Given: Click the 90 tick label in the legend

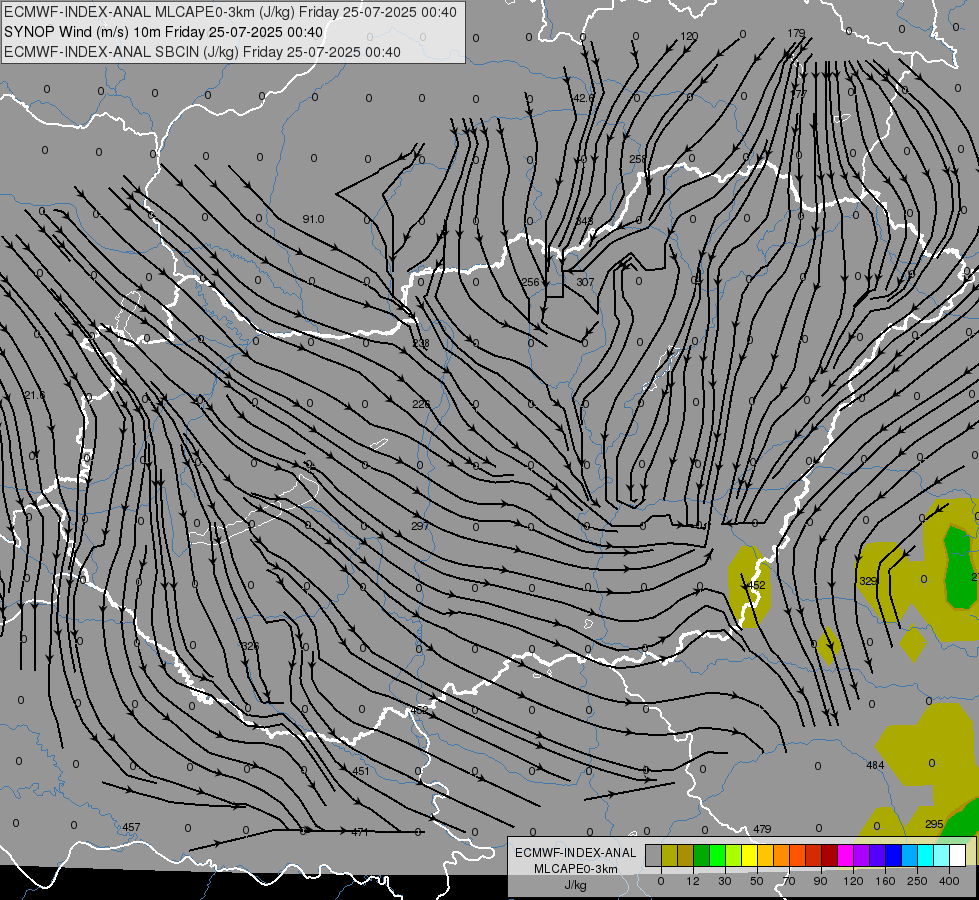Looking at the screenshot, I should click(820, 881).
